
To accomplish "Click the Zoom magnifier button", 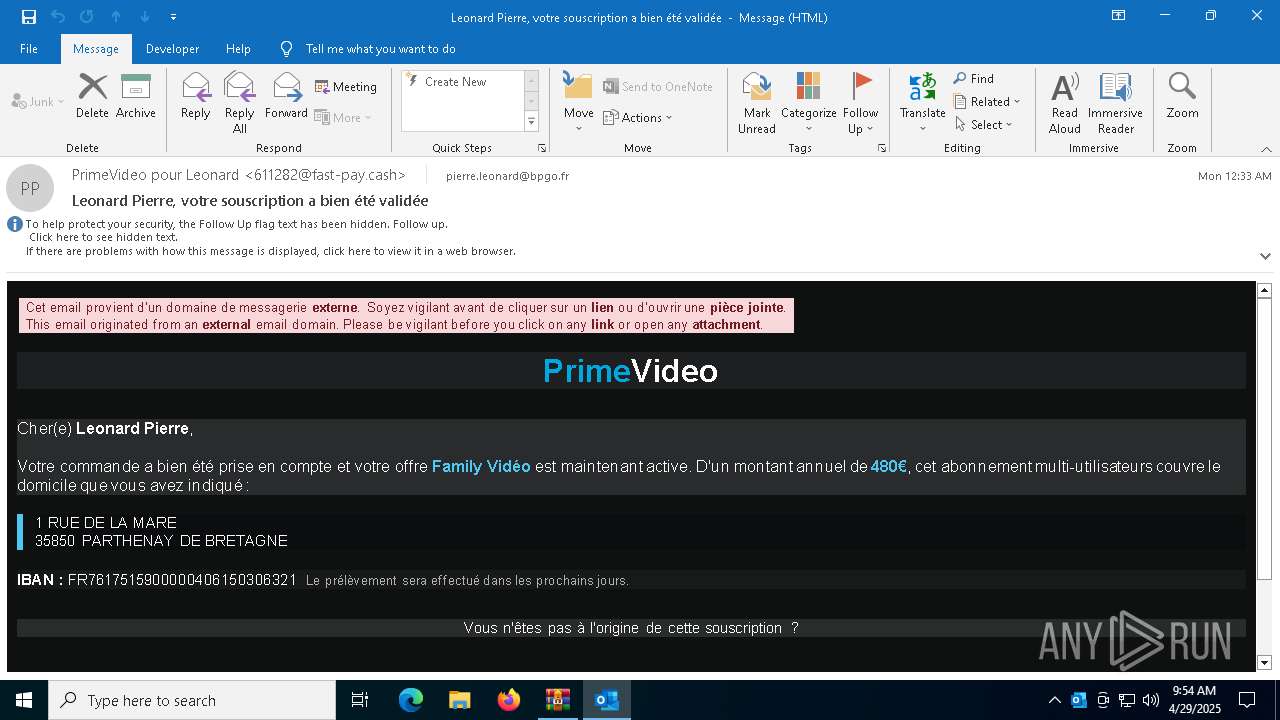I will [x=1182, y=97].
